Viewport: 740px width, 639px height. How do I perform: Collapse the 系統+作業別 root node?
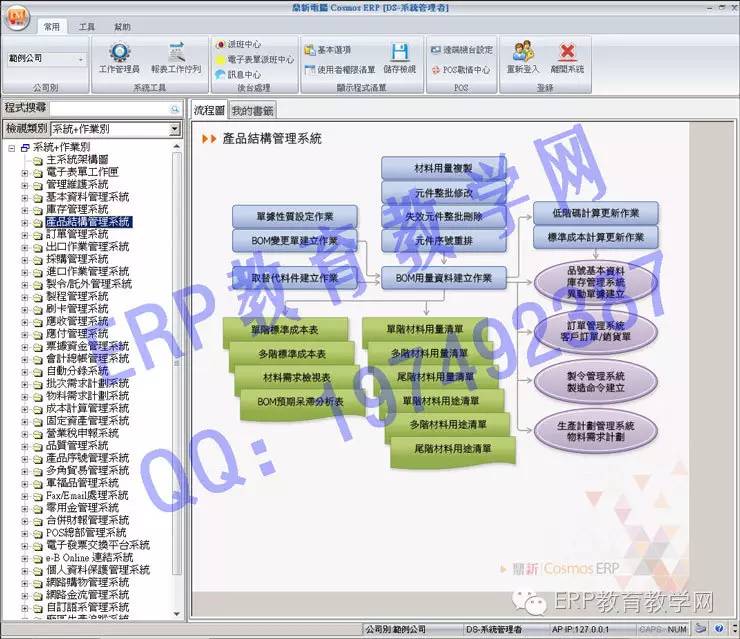[11, 147]
